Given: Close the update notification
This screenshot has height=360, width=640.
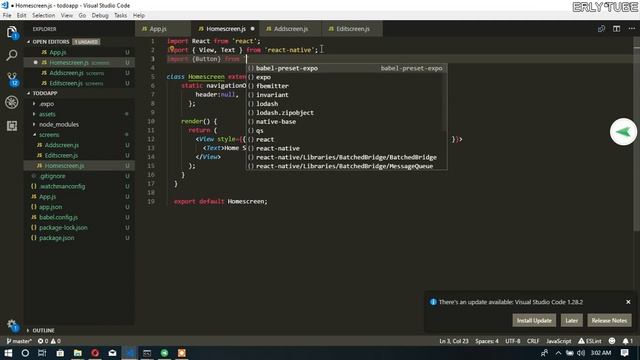Looking at the screenshot, I should pyautogui.click(x=628, y=302).
